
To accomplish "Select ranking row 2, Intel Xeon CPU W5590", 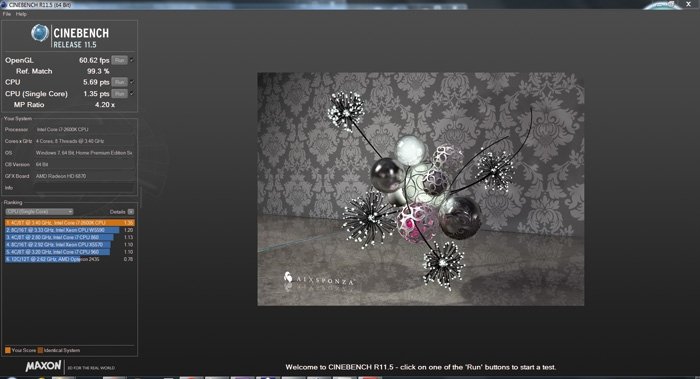I will point(70,230).
